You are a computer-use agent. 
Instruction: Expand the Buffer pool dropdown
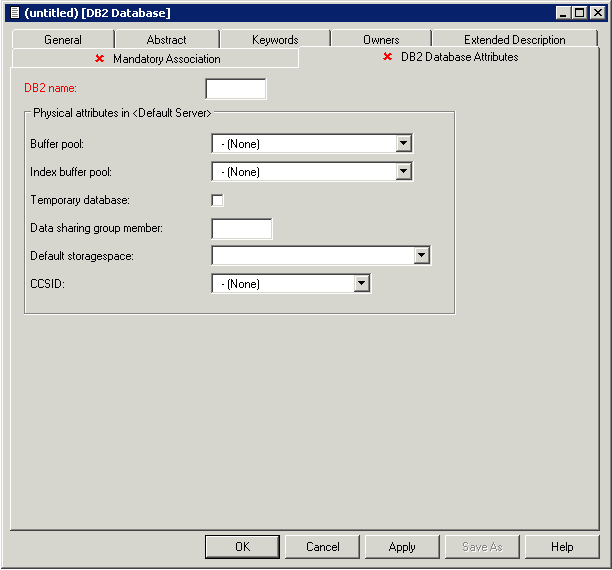402,144
